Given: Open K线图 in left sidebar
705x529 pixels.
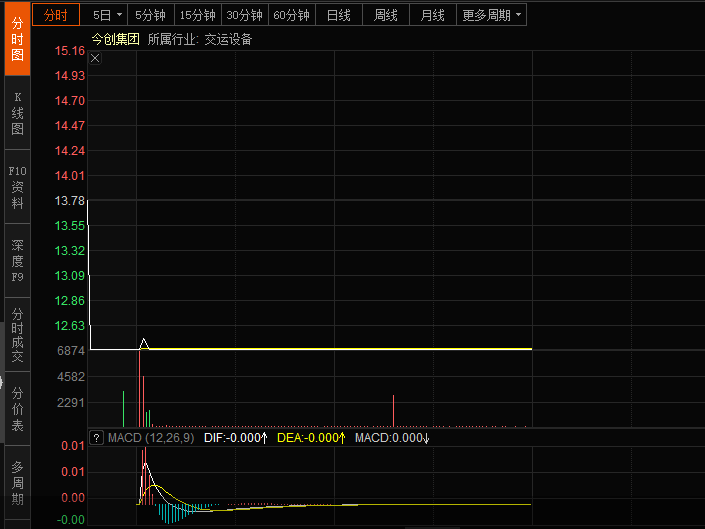Looking at the screenshot, I should coord(17,113).
